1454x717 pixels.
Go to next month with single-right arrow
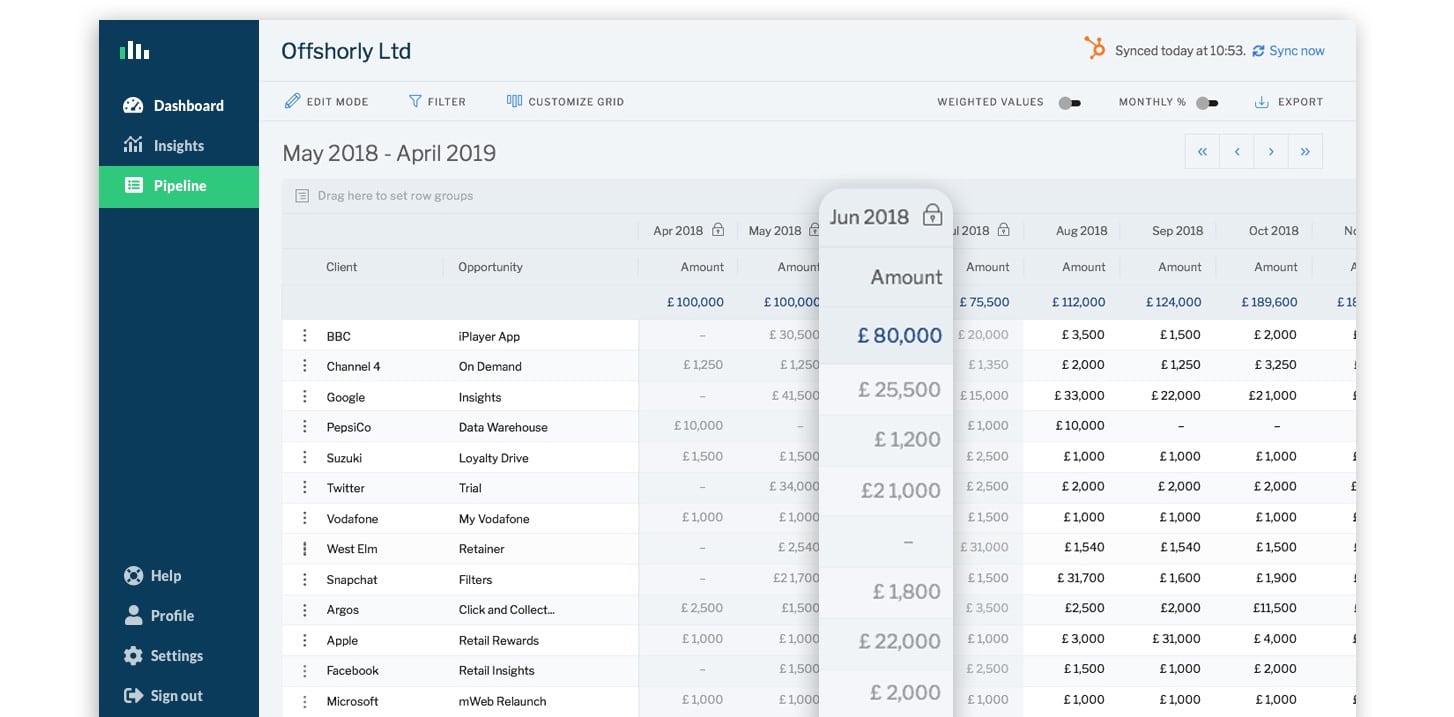[x=1271, y=152]
